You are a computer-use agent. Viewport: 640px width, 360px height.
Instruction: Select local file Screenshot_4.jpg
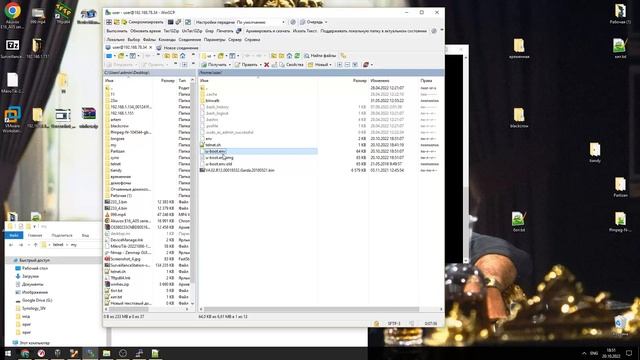(123, 259)
